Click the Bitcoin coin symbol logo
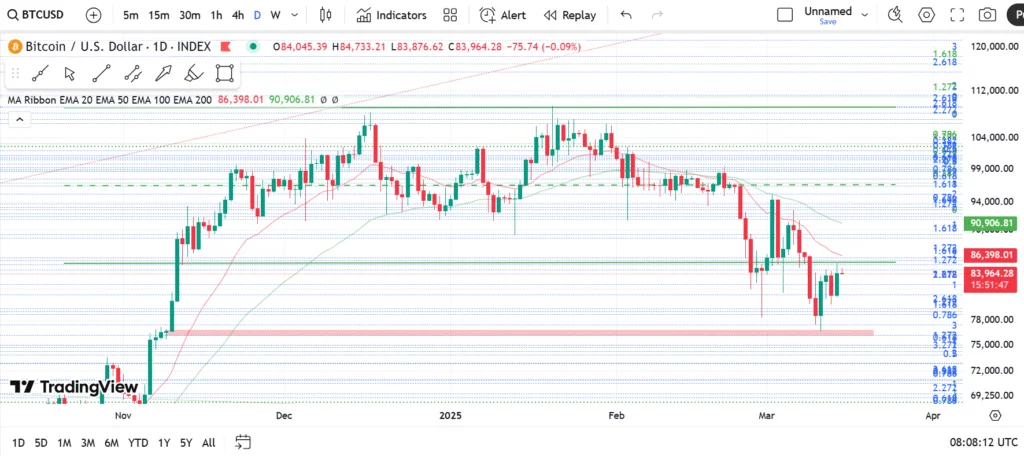The width and height of the screenshot is (1024, 456). [15, 47]
